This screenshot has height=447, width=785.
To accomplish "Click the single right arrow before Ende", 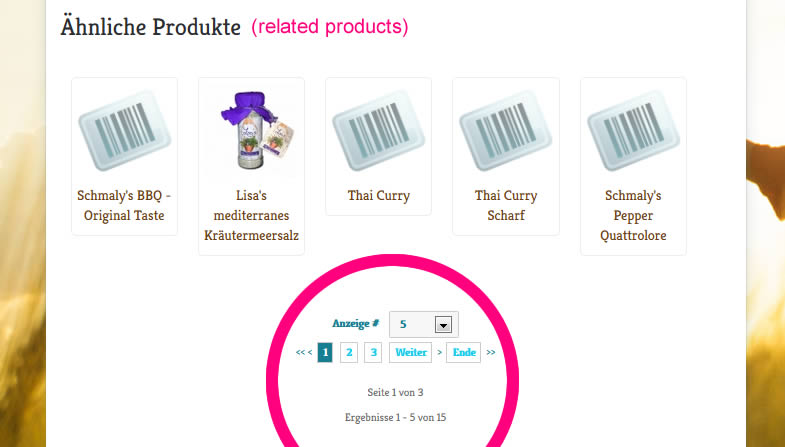I will coord(439,352).
